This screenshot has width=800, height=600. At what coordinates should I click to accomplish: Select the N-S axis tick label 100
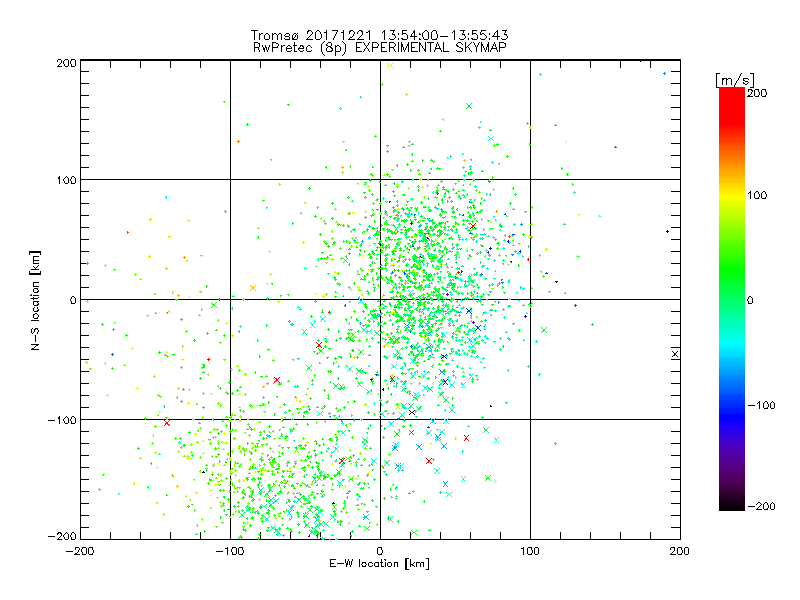point(66,180)
